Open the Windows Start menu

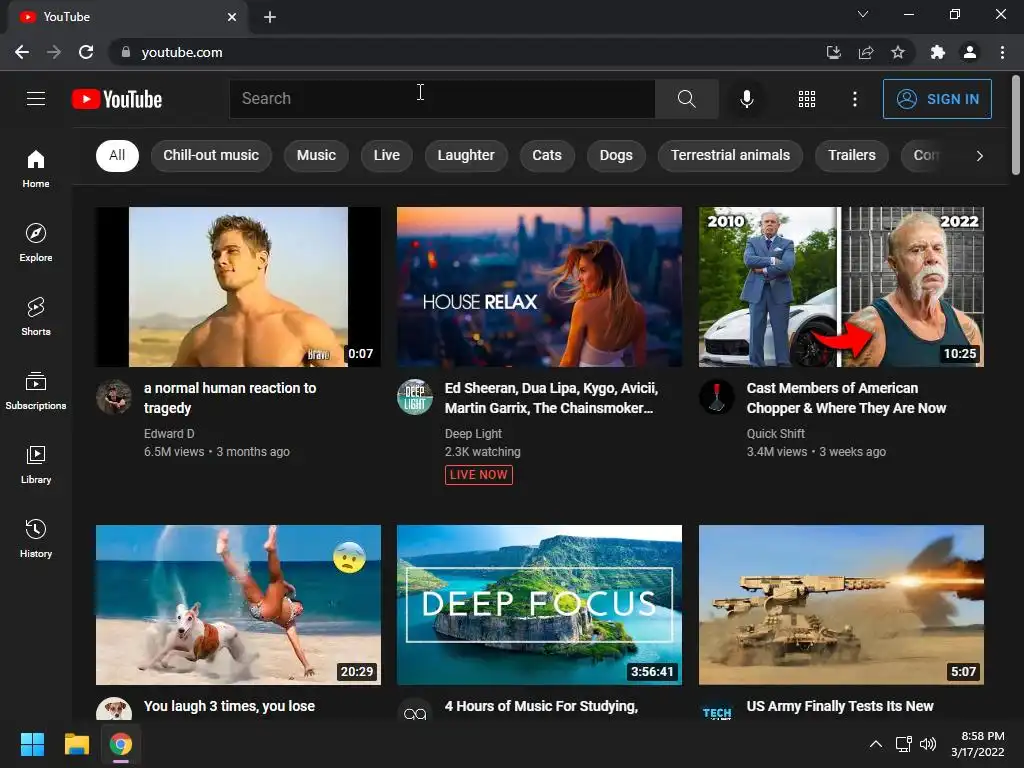point(33,744)
